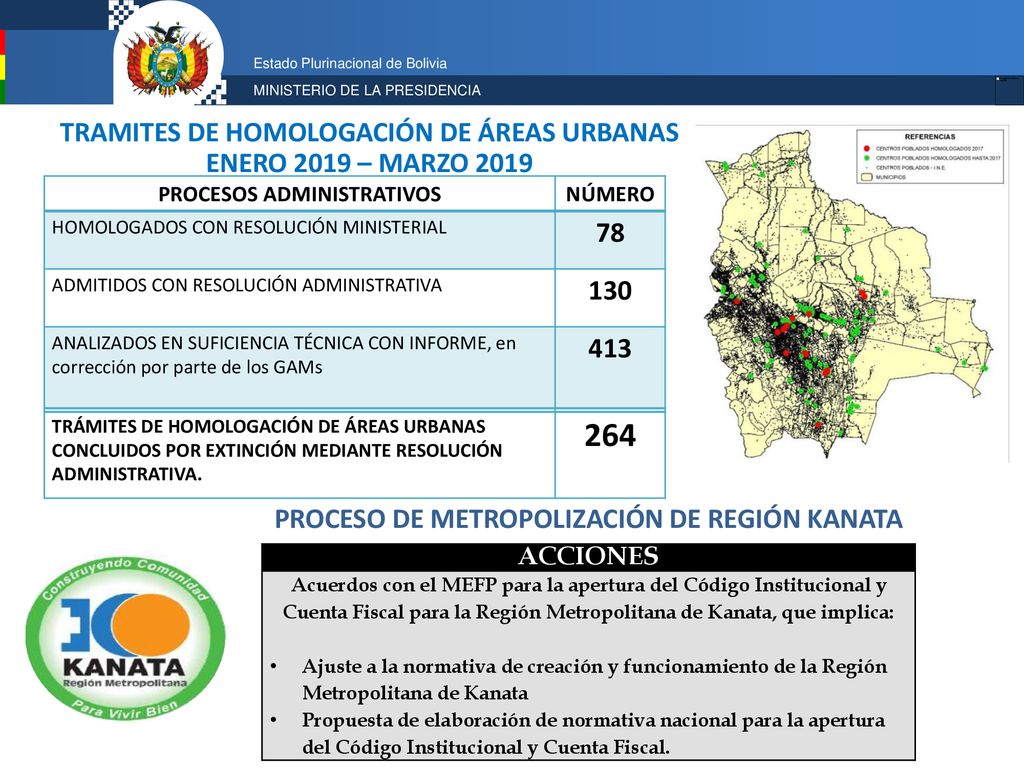The height and width of the screenshot is (768, 1024).
Task: Click the Kanata Región Metropolitana logo
Action: point(125,639)
